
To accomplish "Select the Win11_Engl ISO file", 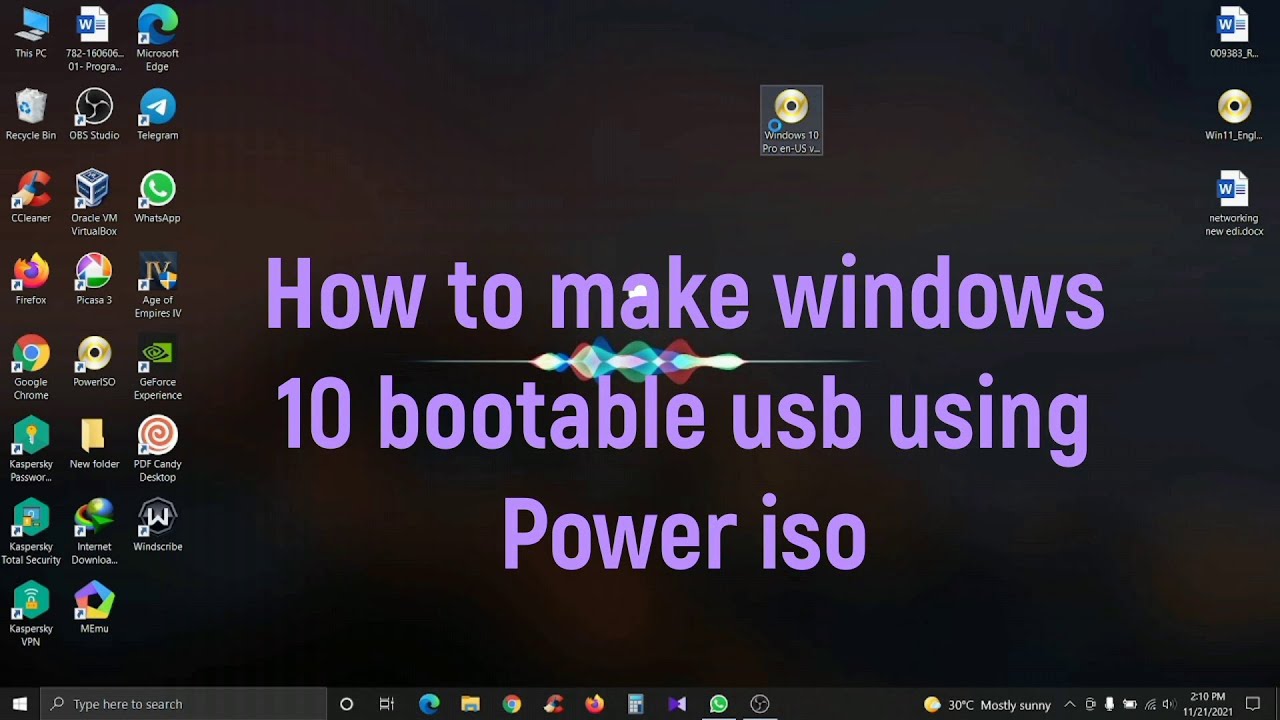I will click(1234, 115).
